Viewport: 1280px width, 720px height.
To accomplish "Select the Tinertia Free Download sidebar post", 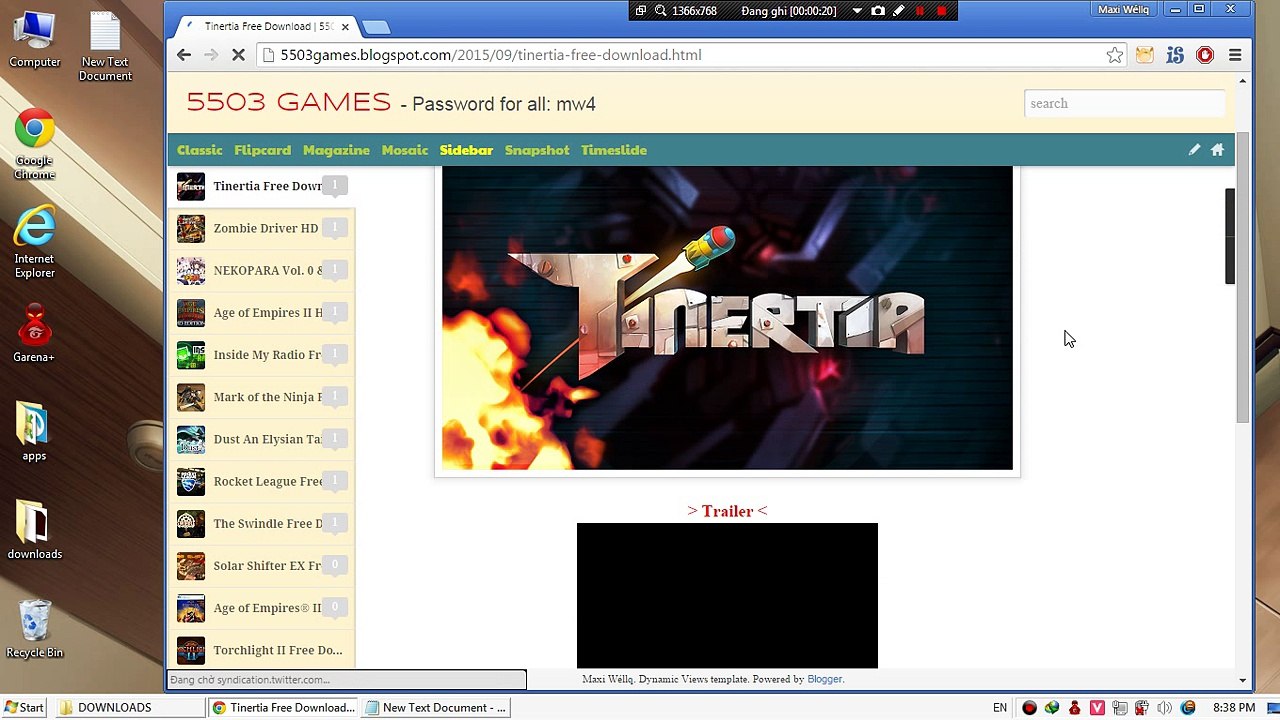I will [262, 186].
